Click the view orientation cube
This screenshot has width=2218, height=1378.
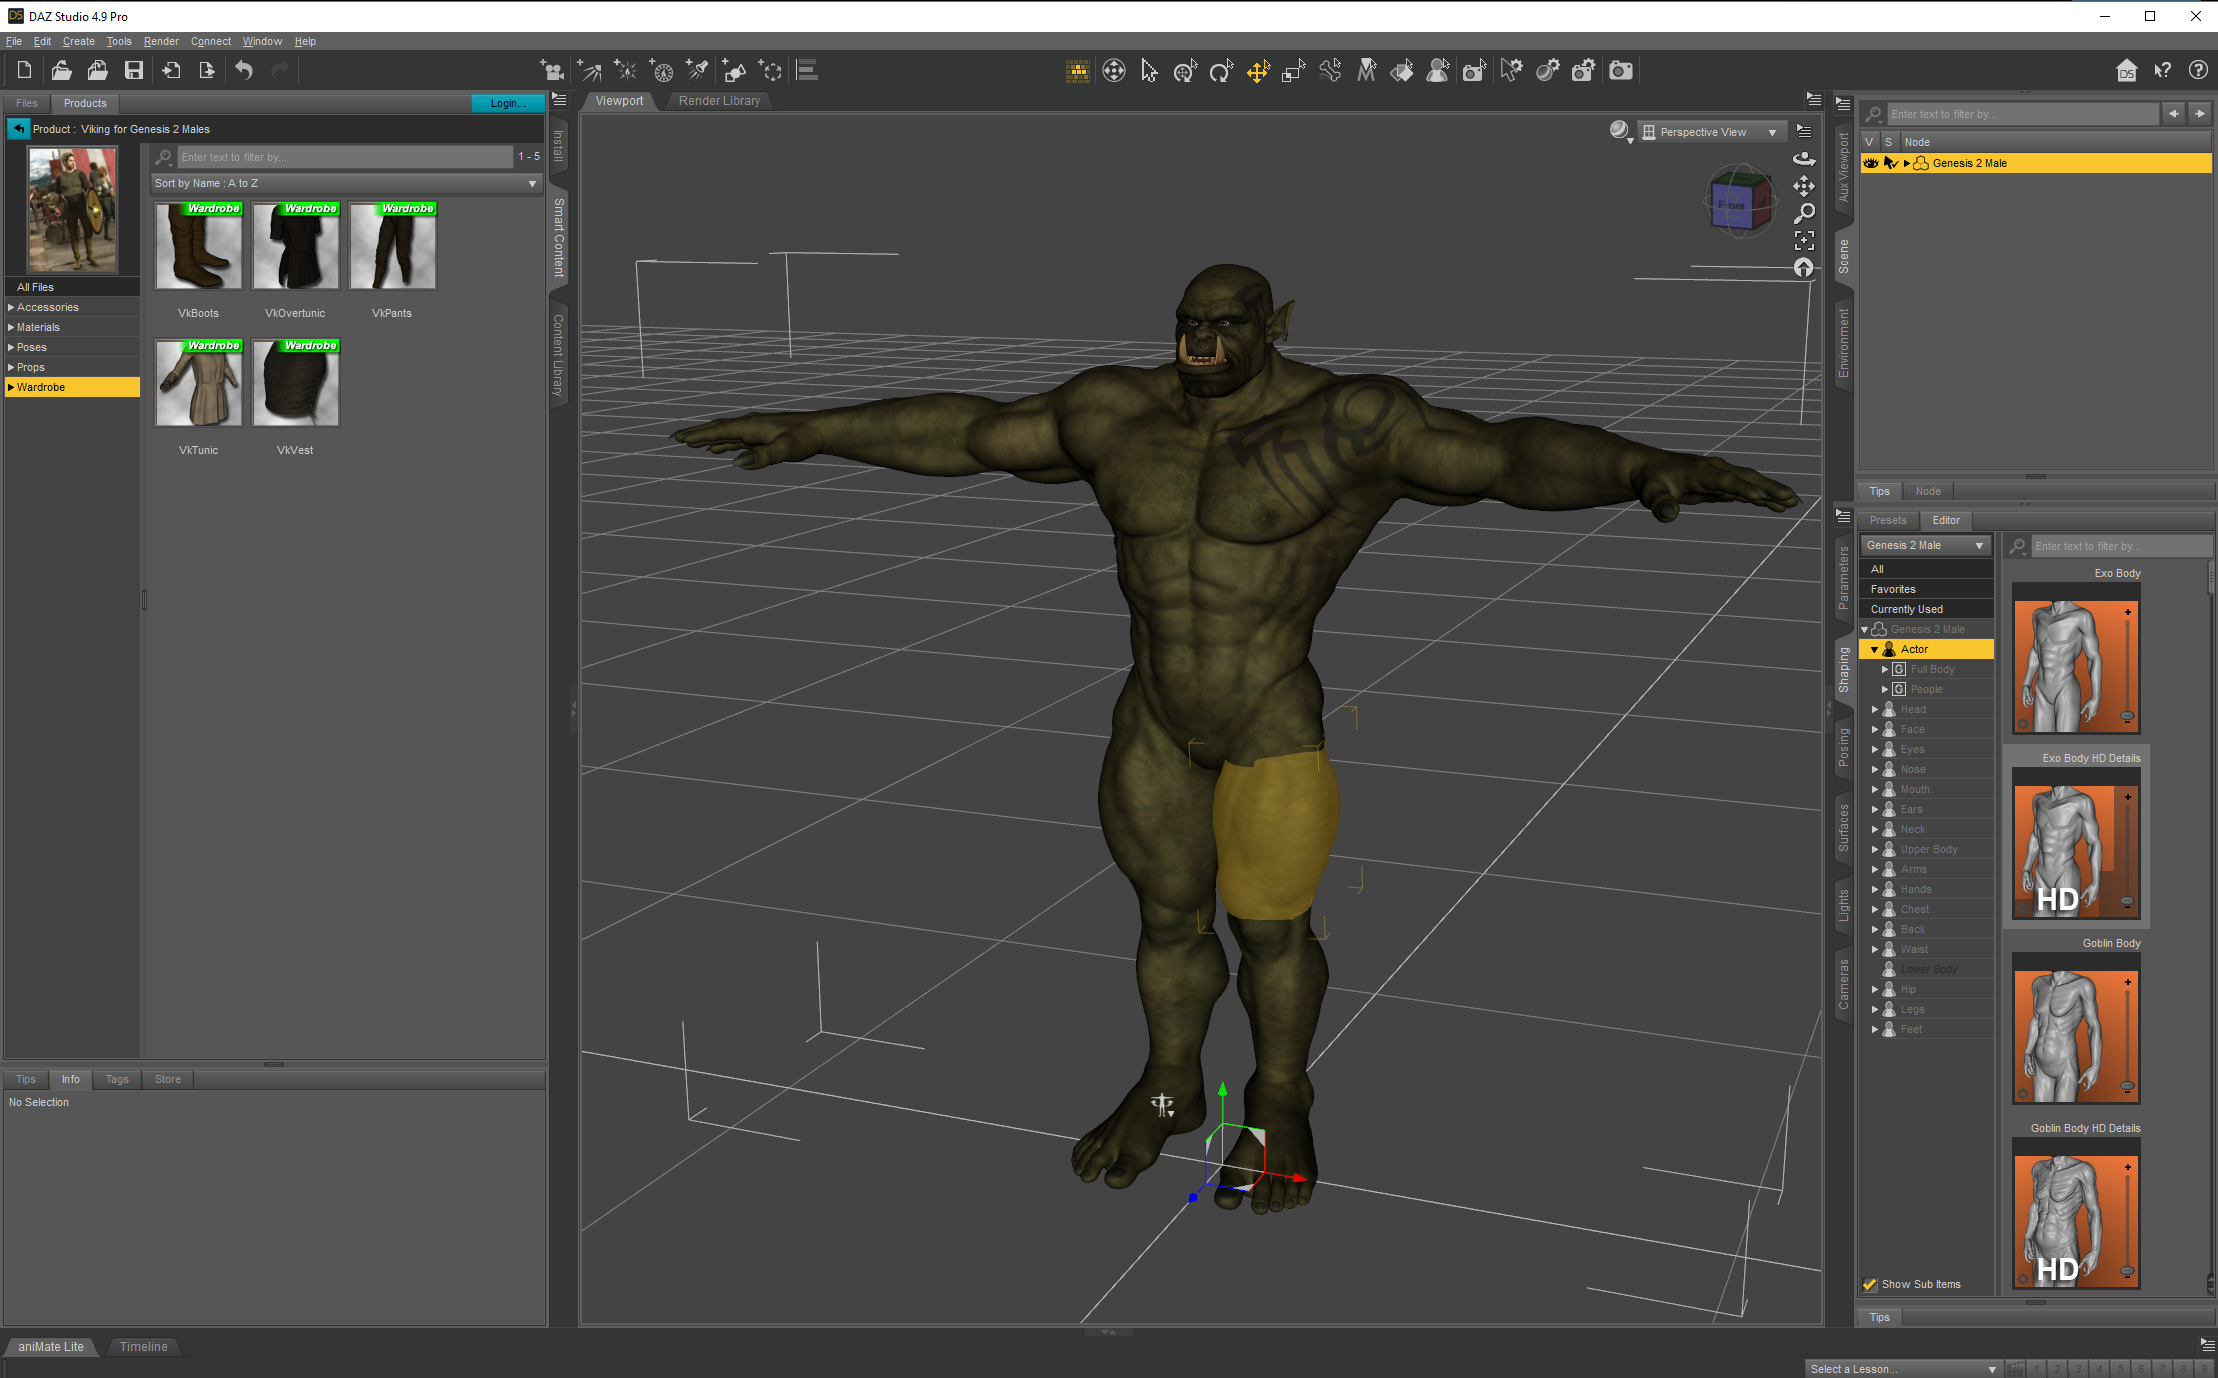(1740, 200)
